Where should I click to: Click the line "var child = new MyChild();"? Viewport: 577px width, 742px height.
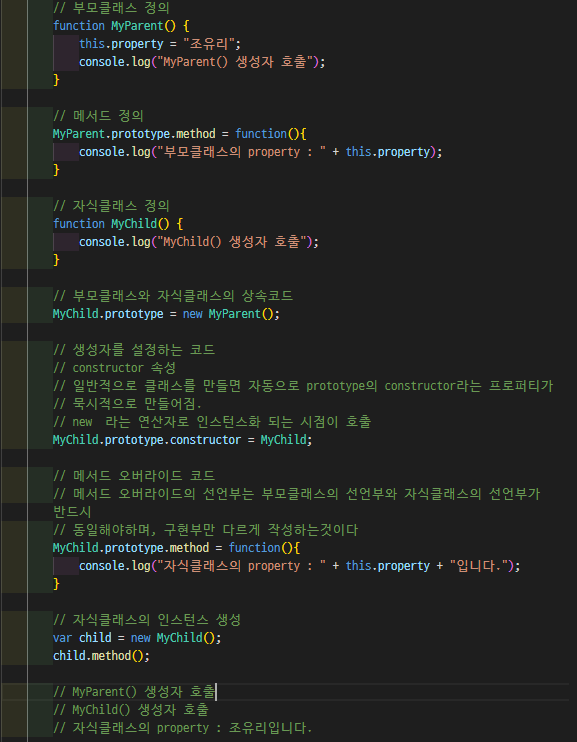[137, 637]
